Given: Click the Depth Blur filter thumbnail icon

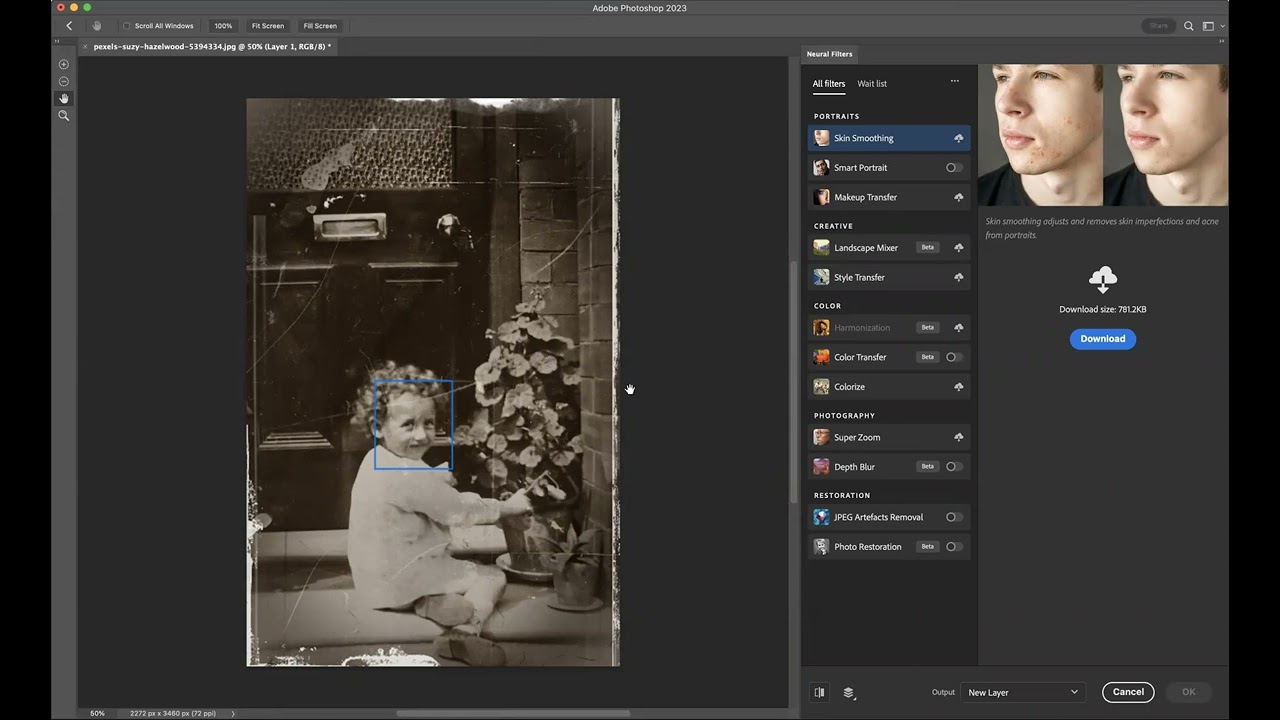Looking at the screenshot, I should click(821, 466).
